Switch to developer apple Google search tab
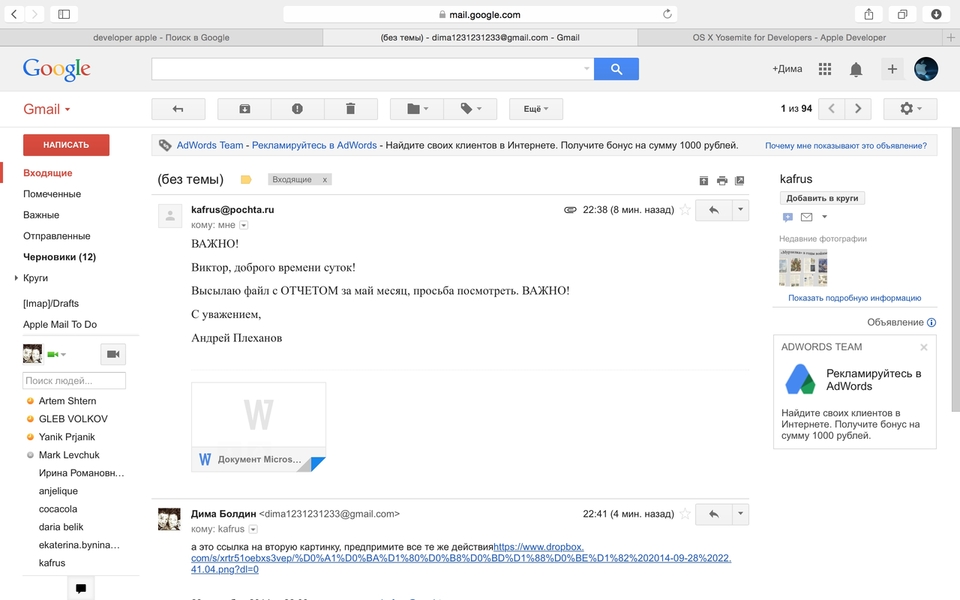 click(161, 37)
